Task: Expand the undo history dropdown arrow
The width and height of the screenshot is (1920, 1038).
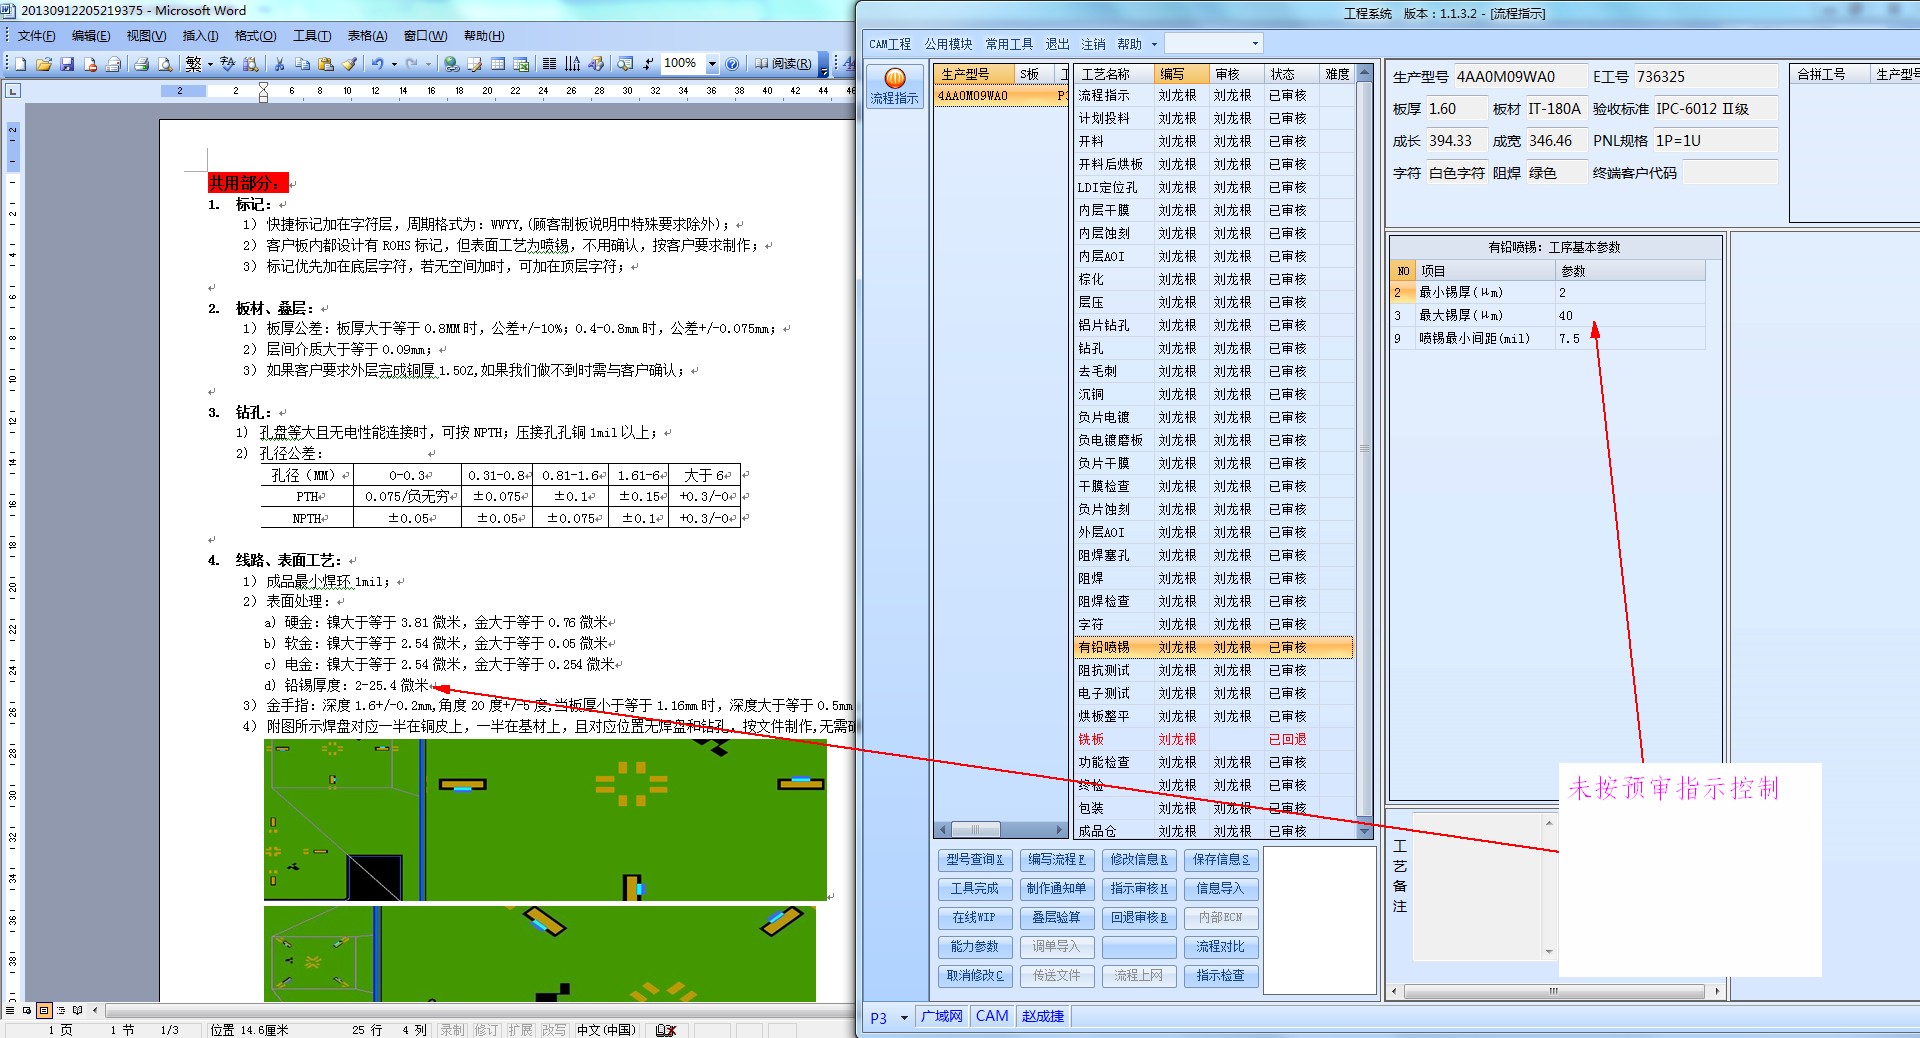Action: click(394, 64)
